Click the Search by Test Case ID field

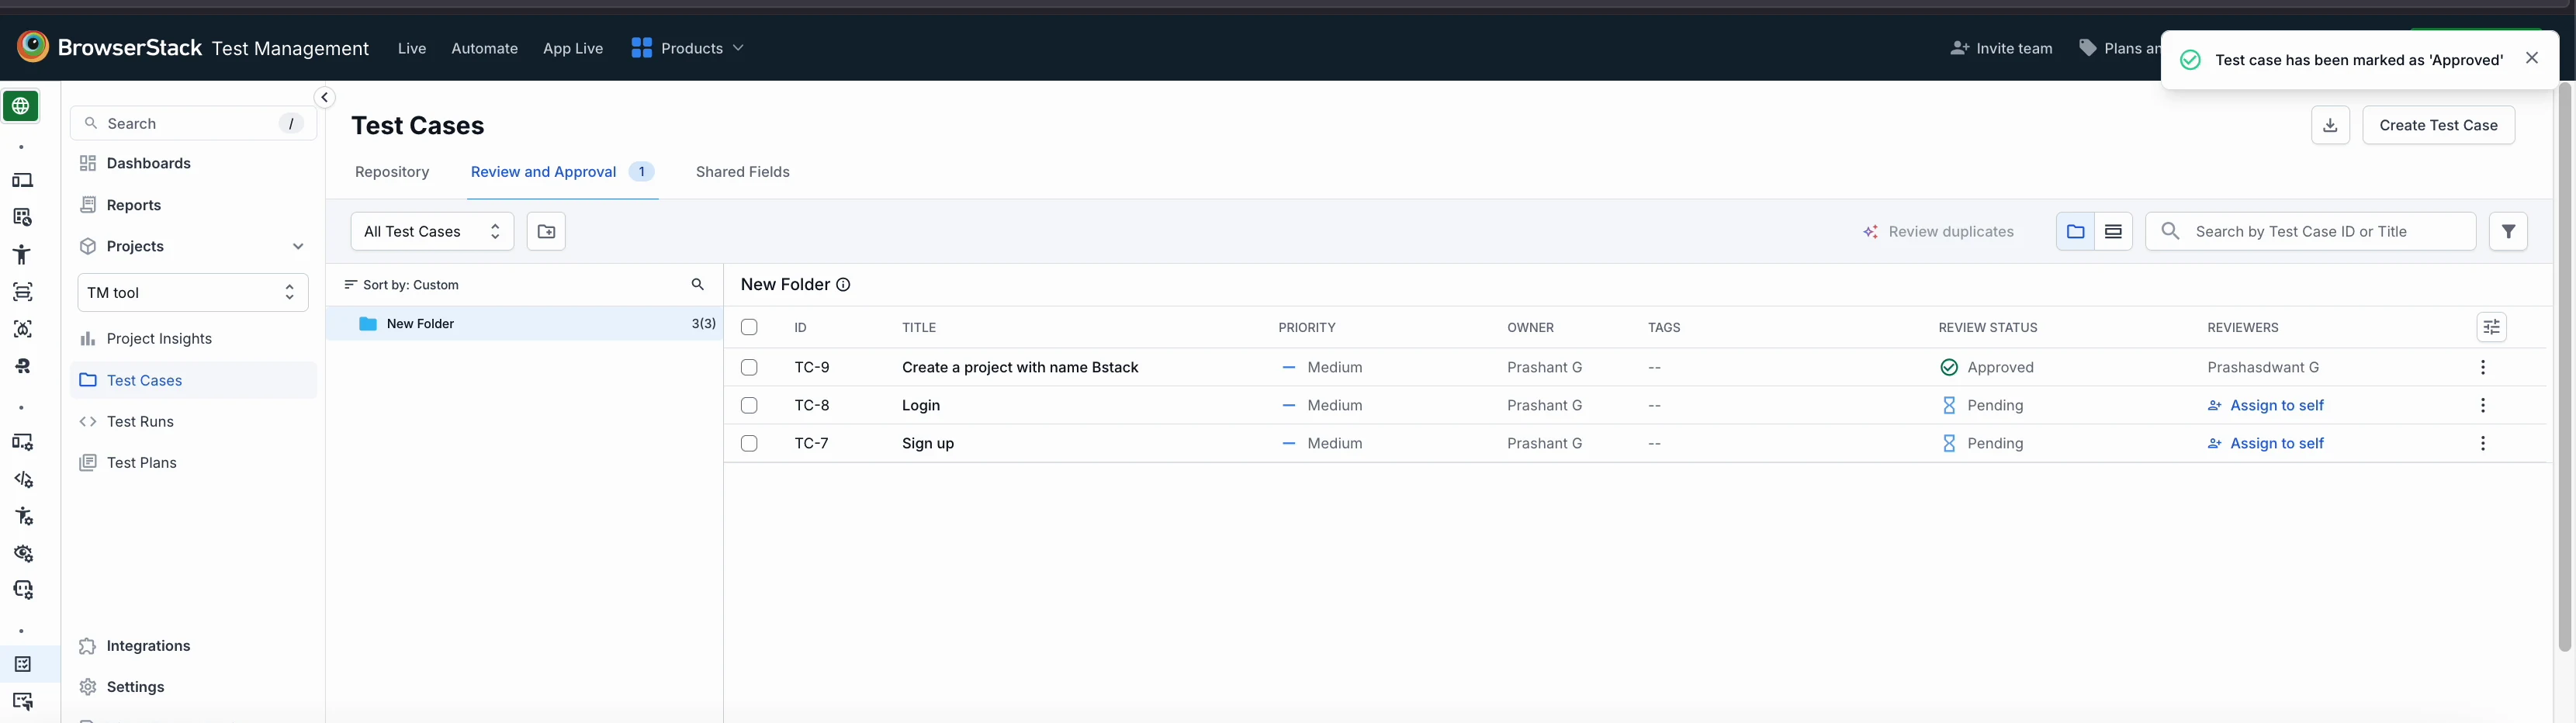[x=2310, y=231]
